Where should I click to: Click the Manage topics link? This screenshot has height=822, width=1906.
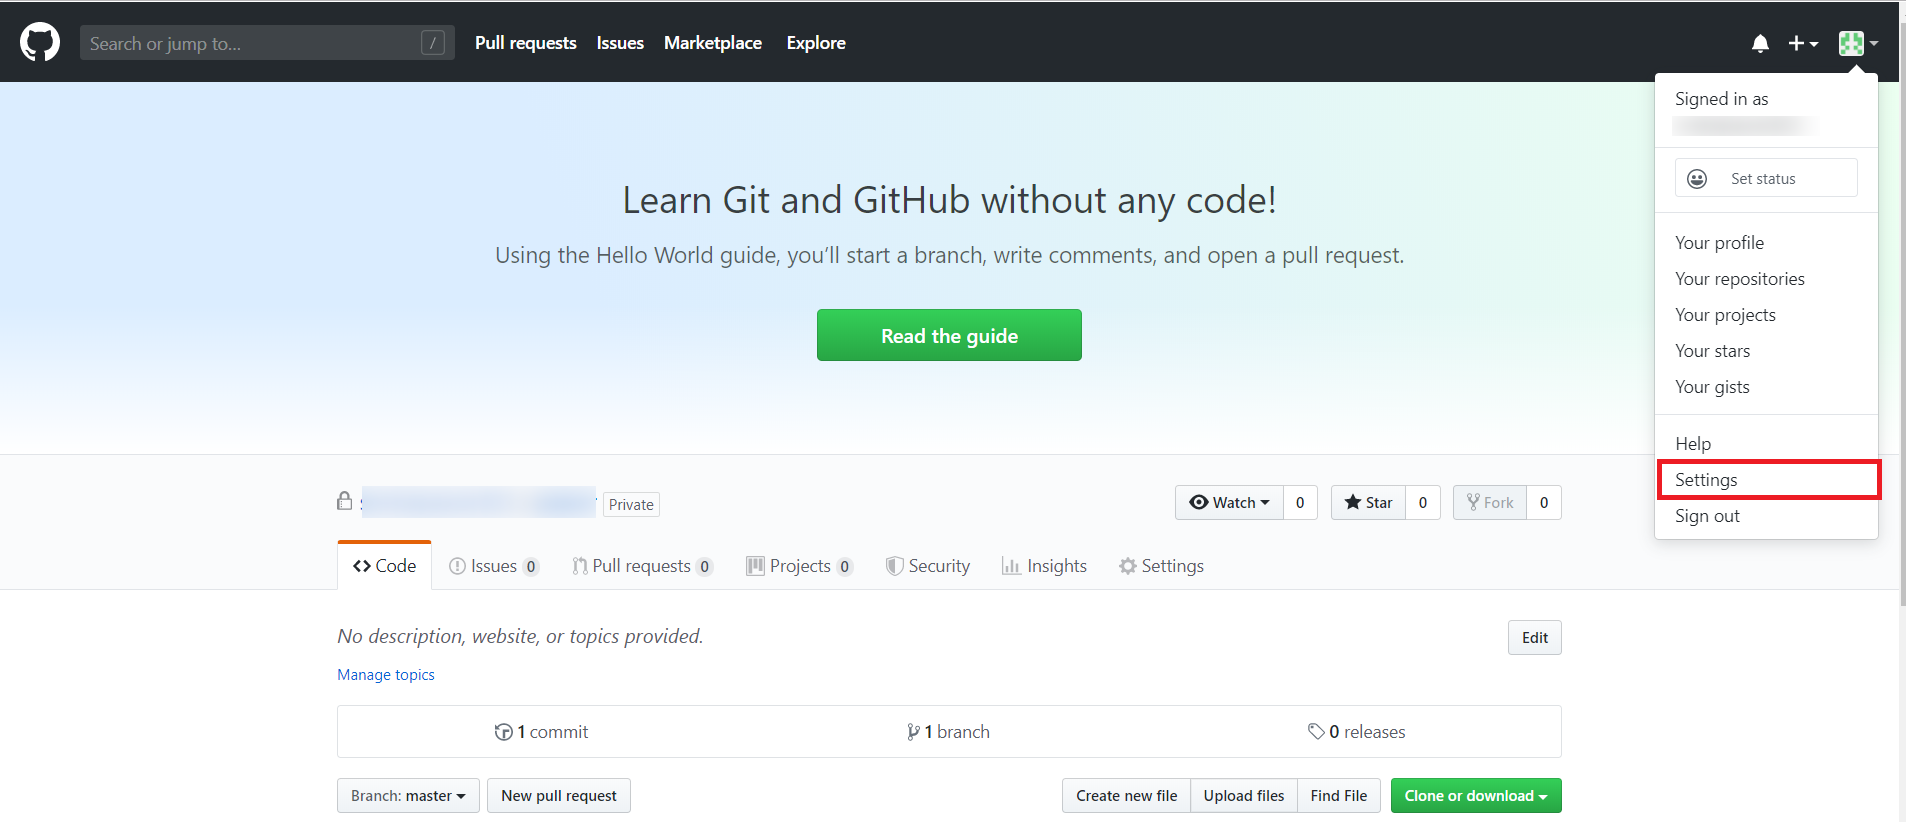pyautogui.click(x=386, y=675)
